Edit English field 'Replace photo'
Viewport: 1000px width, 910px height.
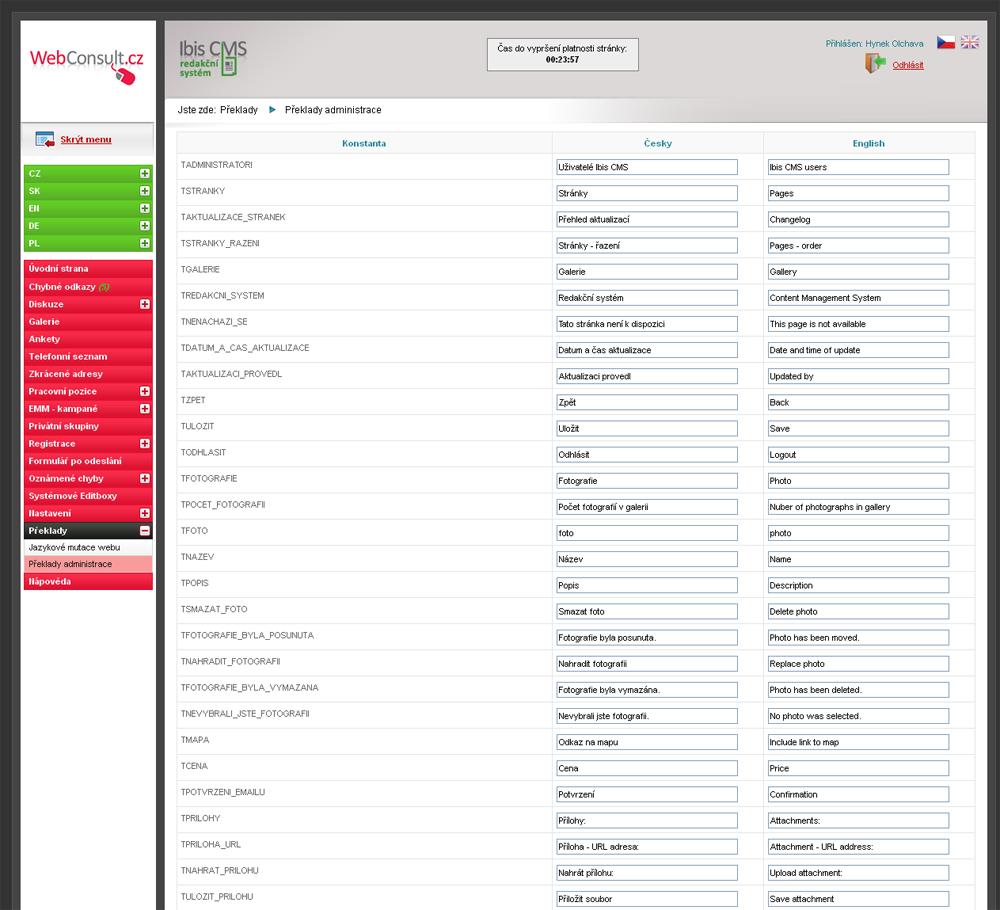[x=858, y=664]
